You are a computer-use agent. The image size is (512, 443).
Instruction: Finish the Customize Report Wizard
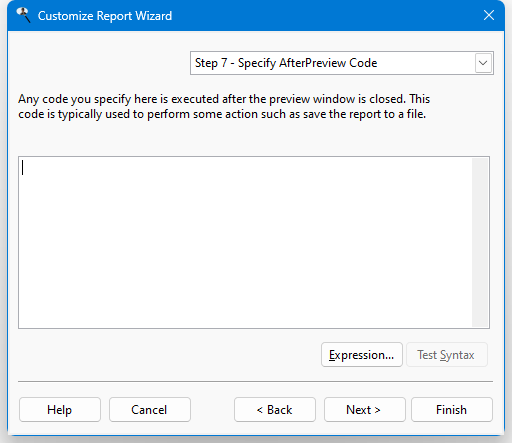point(452,409)
